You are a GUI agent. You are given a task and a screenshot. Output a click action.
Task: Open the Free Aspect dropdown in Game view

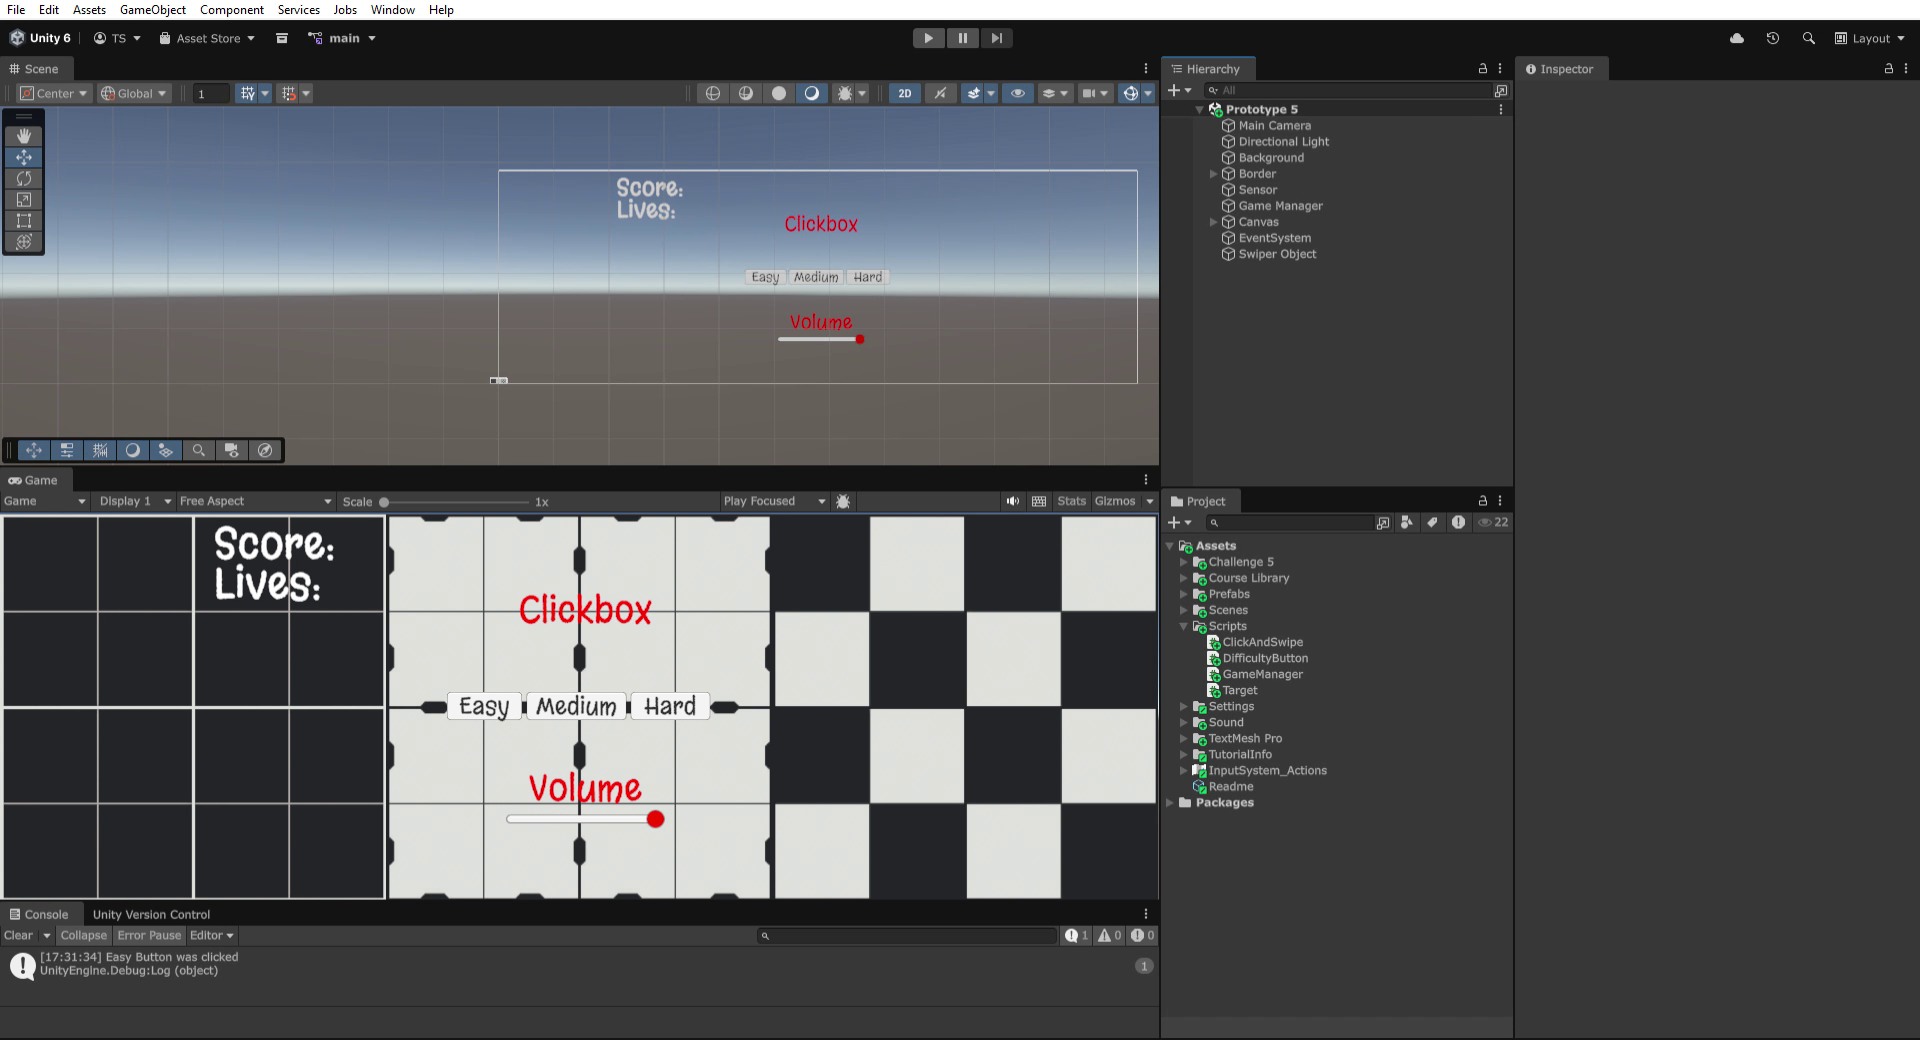255,501
